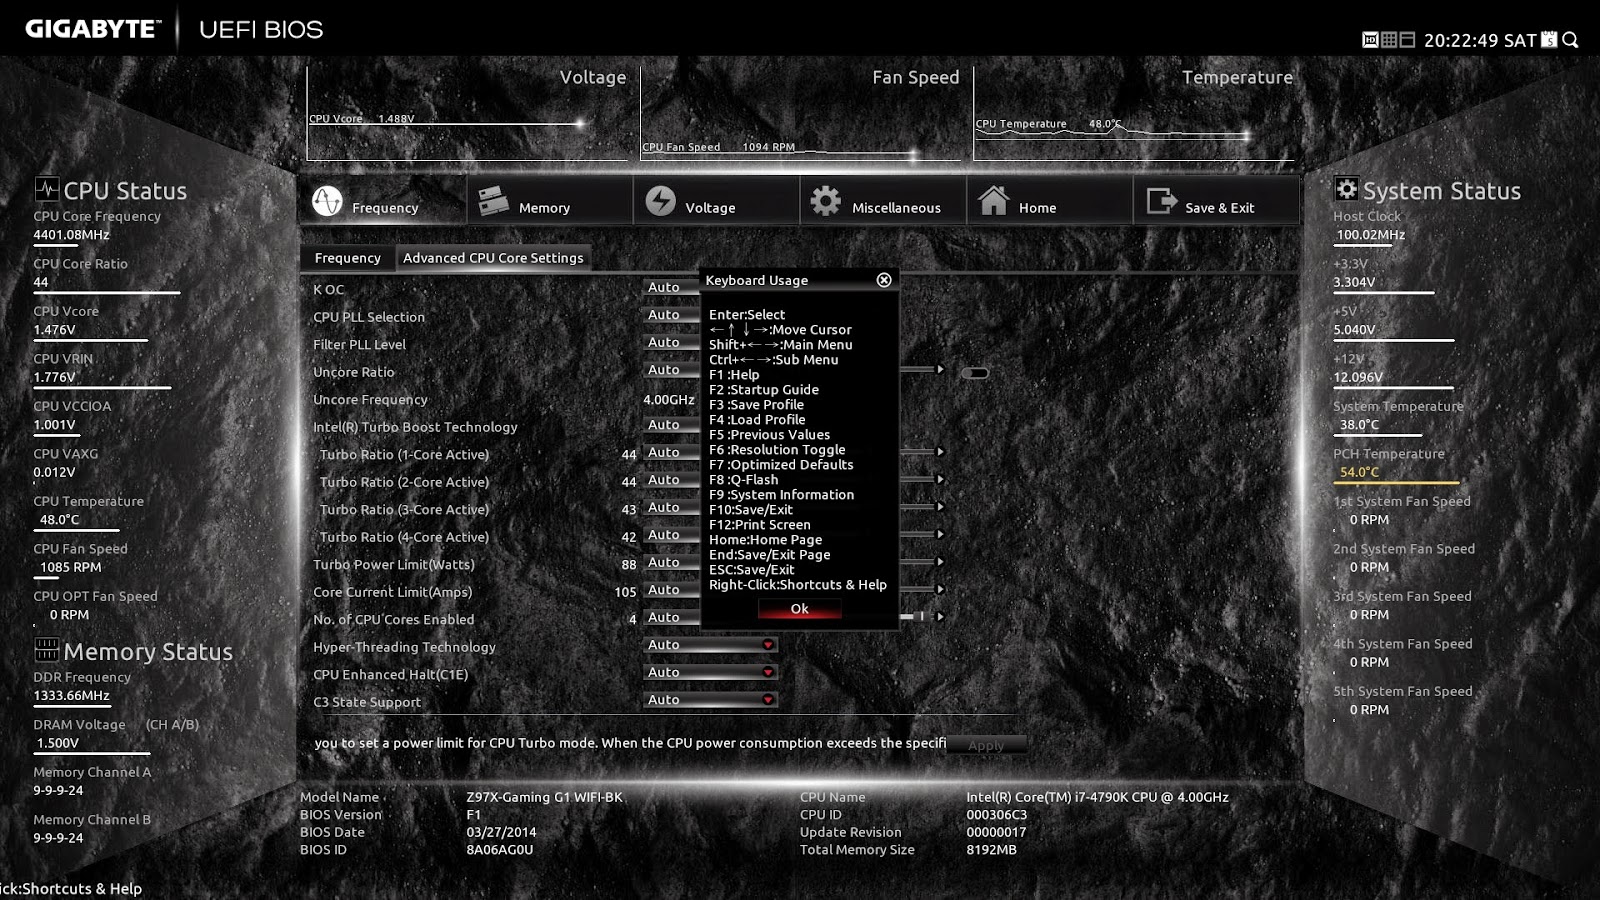The height and width of the screenshot is (900, 1600).
Task: Click the CPU Fan Speed 1085 RPM reading
Action: click(x=70, y=567)
